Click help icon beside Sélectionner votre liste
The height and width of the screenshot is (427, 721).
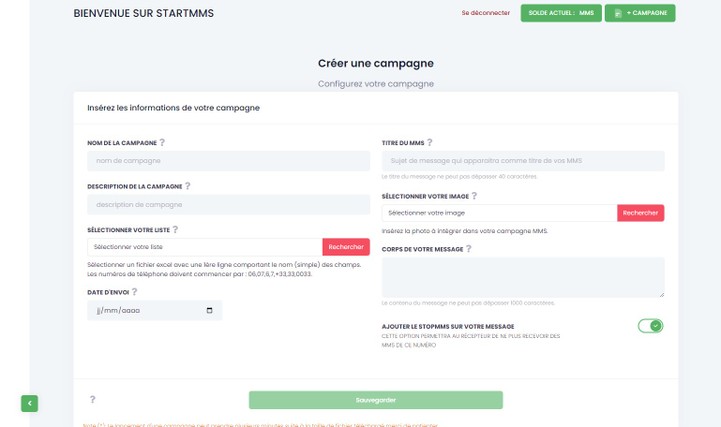pos(174,229)
